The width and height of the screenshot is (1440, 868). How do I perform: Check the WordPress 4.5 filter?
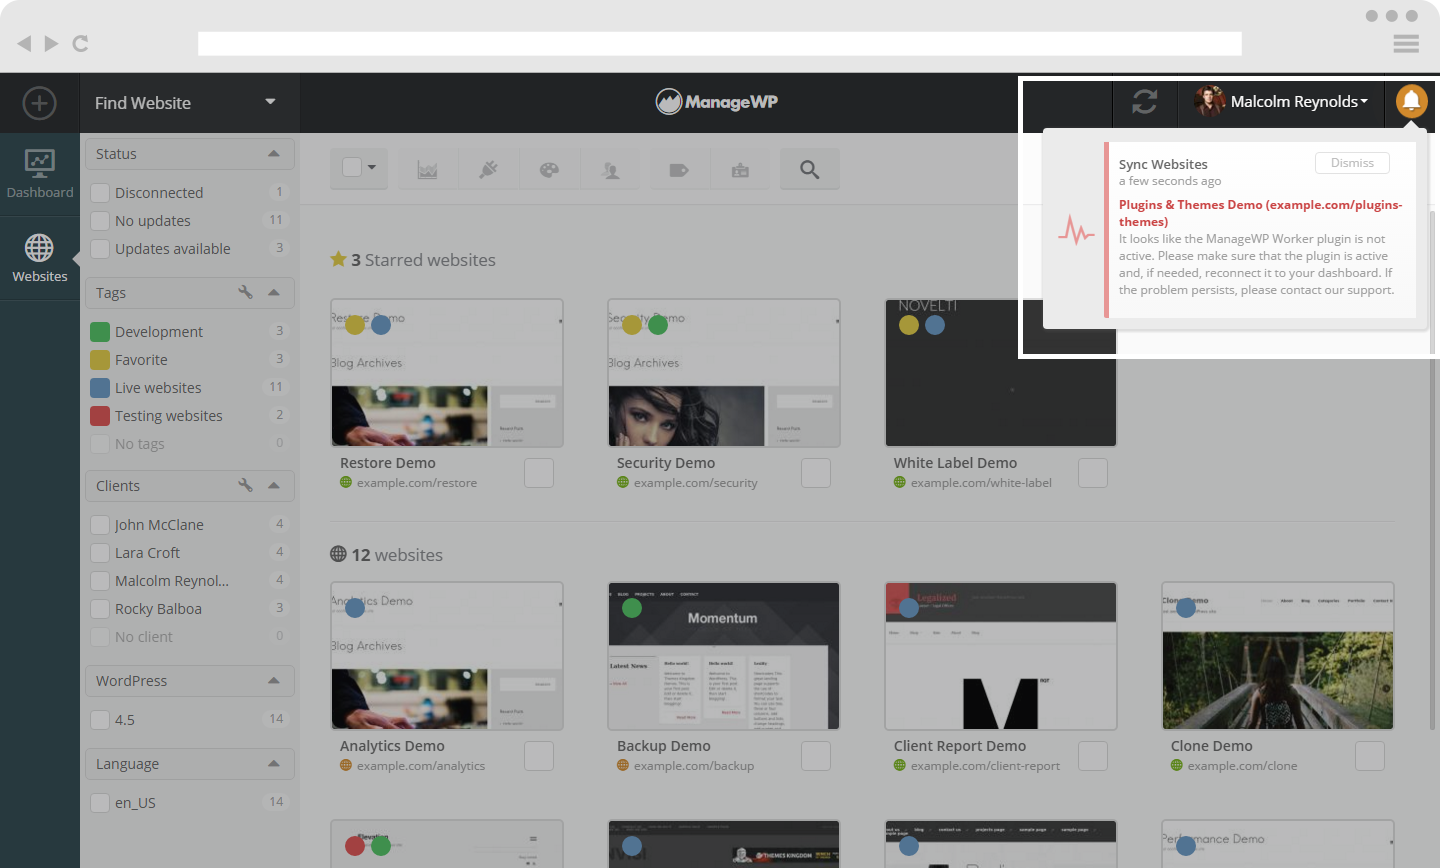[100, 720]
